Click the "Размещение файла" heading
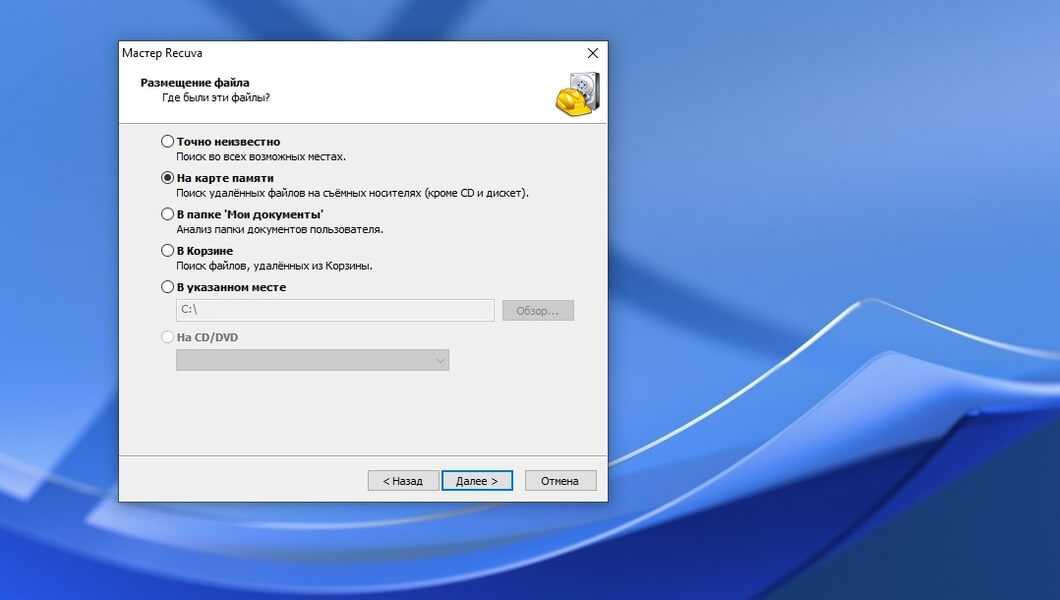This screenshot has height=600, width=1060. [x=194, y=82]
